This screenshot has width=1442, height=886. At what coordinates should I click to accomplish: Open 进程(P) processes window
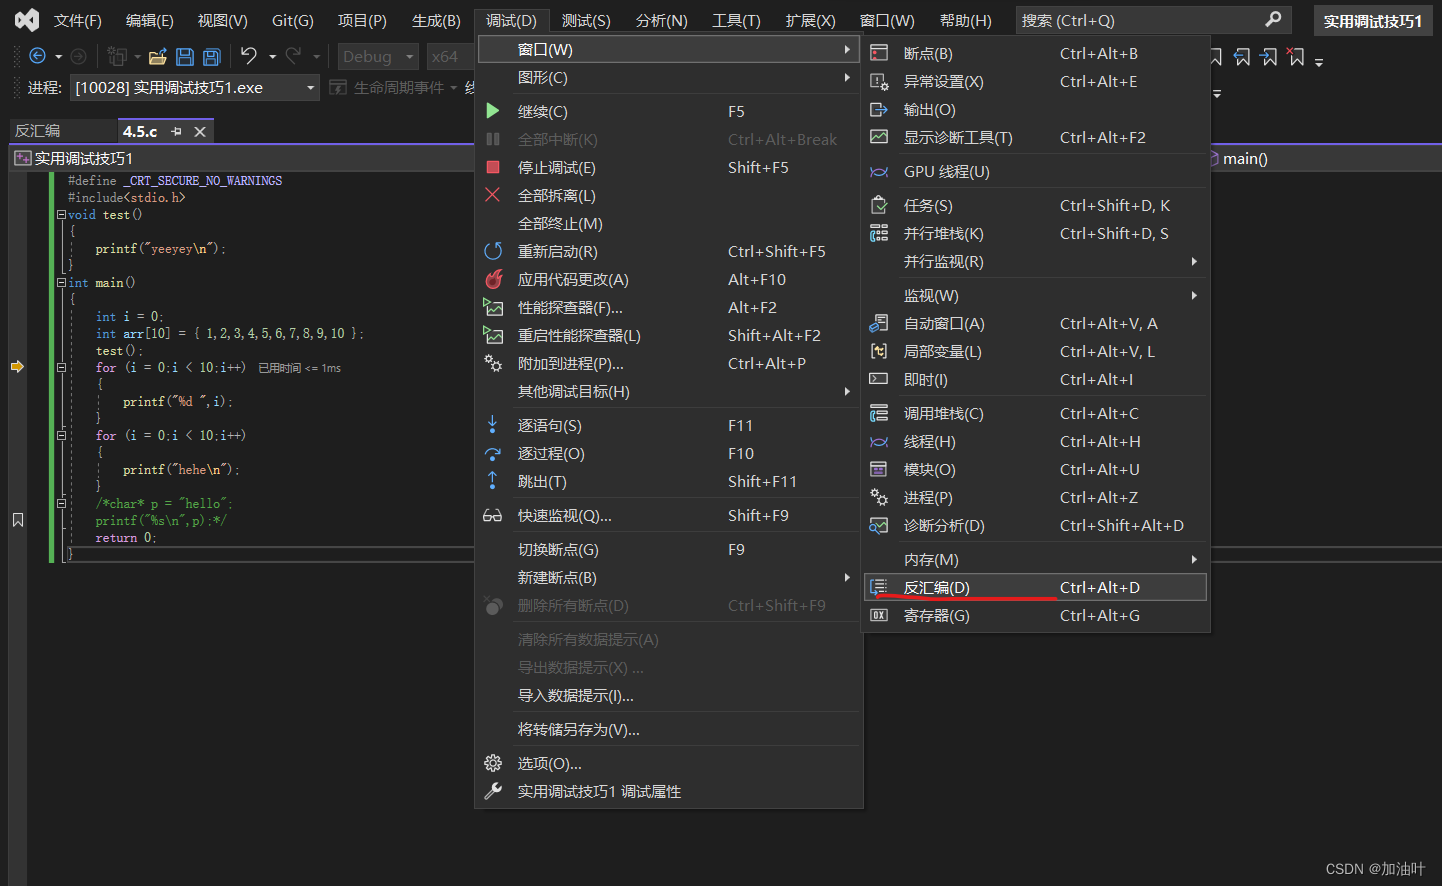(1035, 497)
